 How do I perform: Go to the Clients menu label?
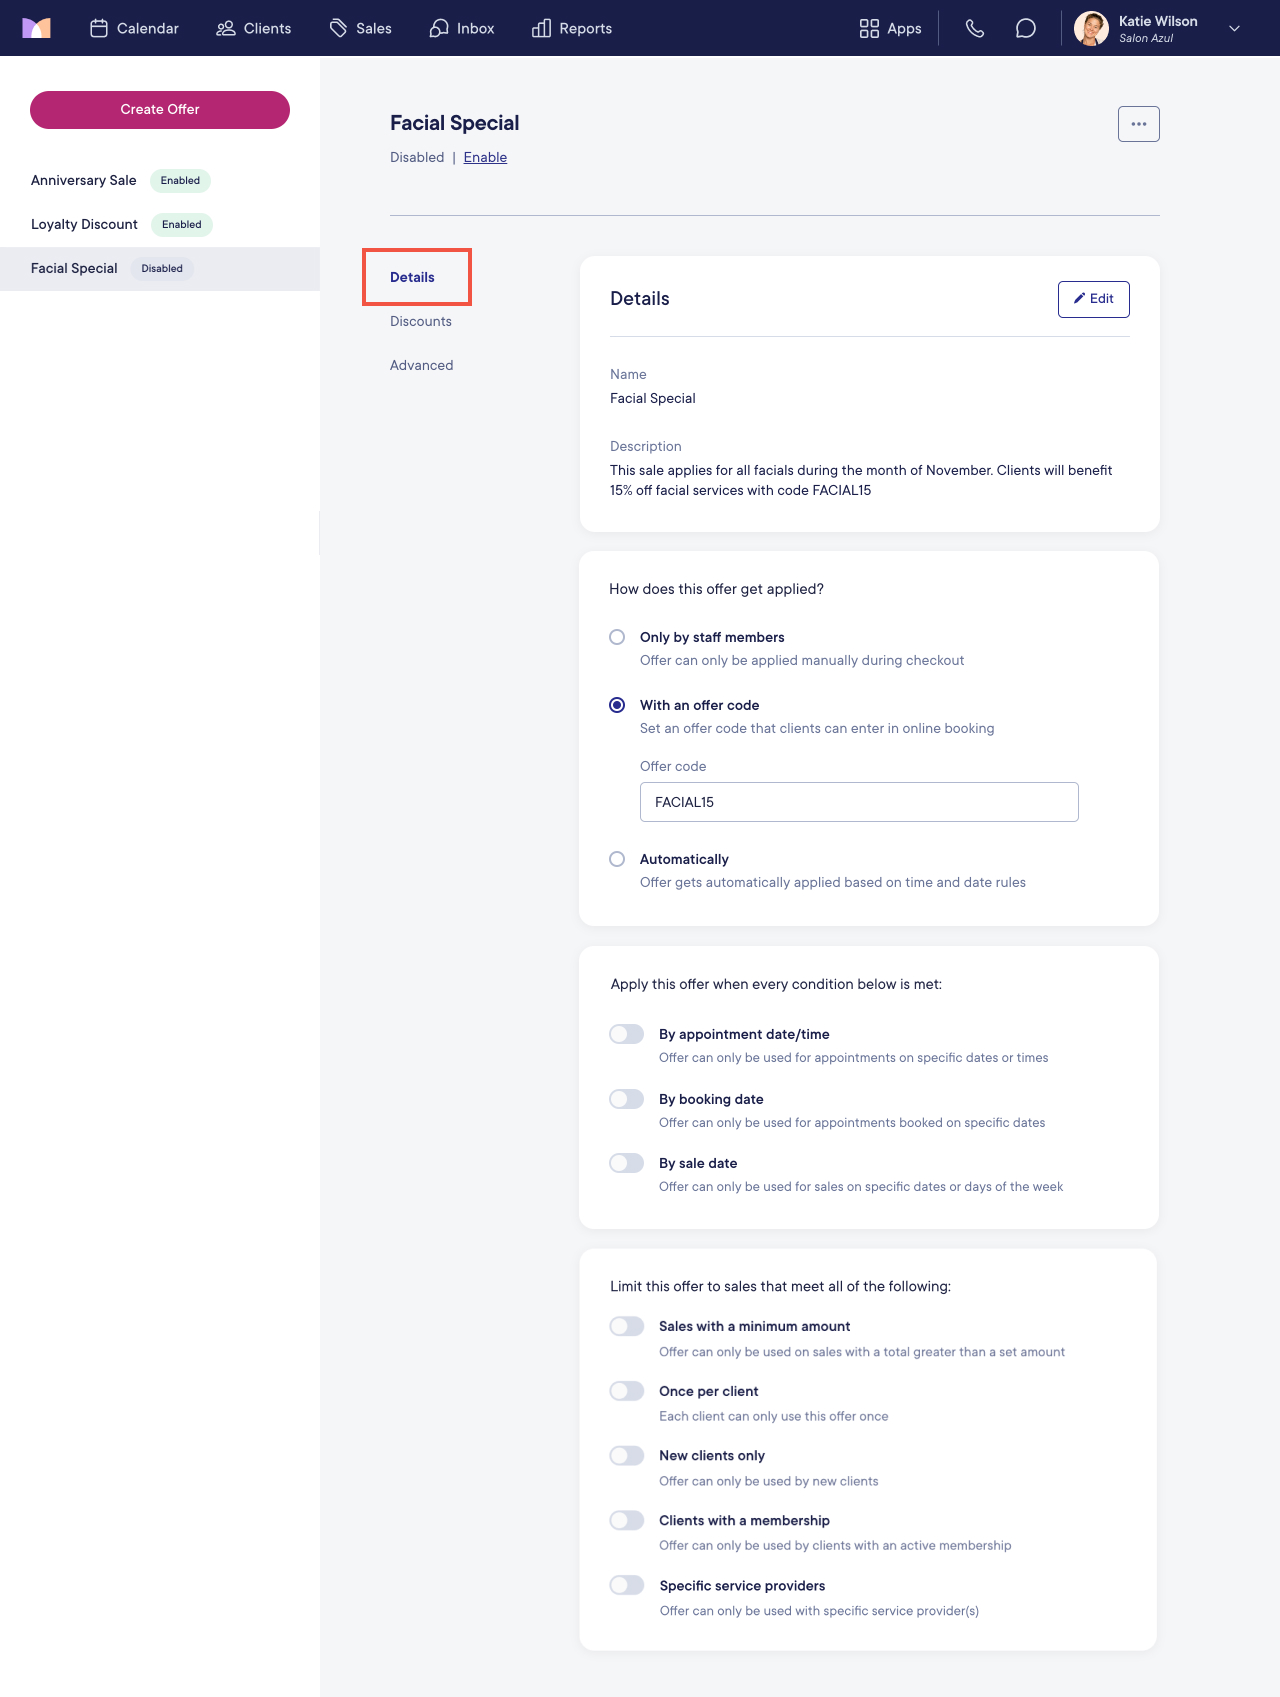[267, 28]
